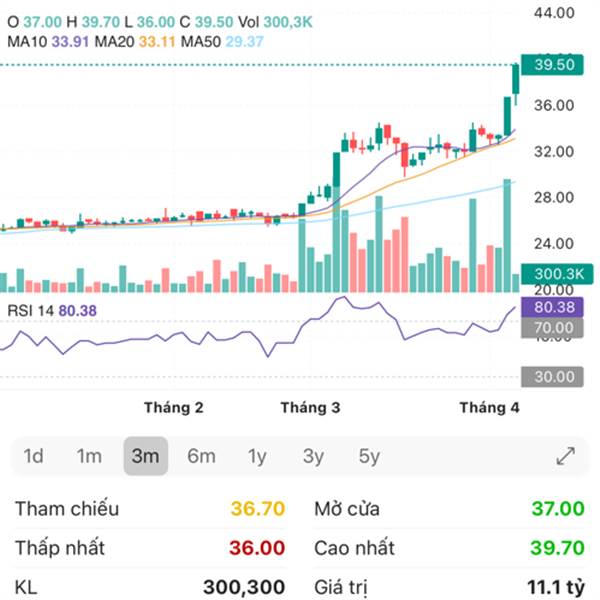Screen dimensions: 600x600
Task: Click the 30.00 RSI oversold level label
Action: click(553, 377)
